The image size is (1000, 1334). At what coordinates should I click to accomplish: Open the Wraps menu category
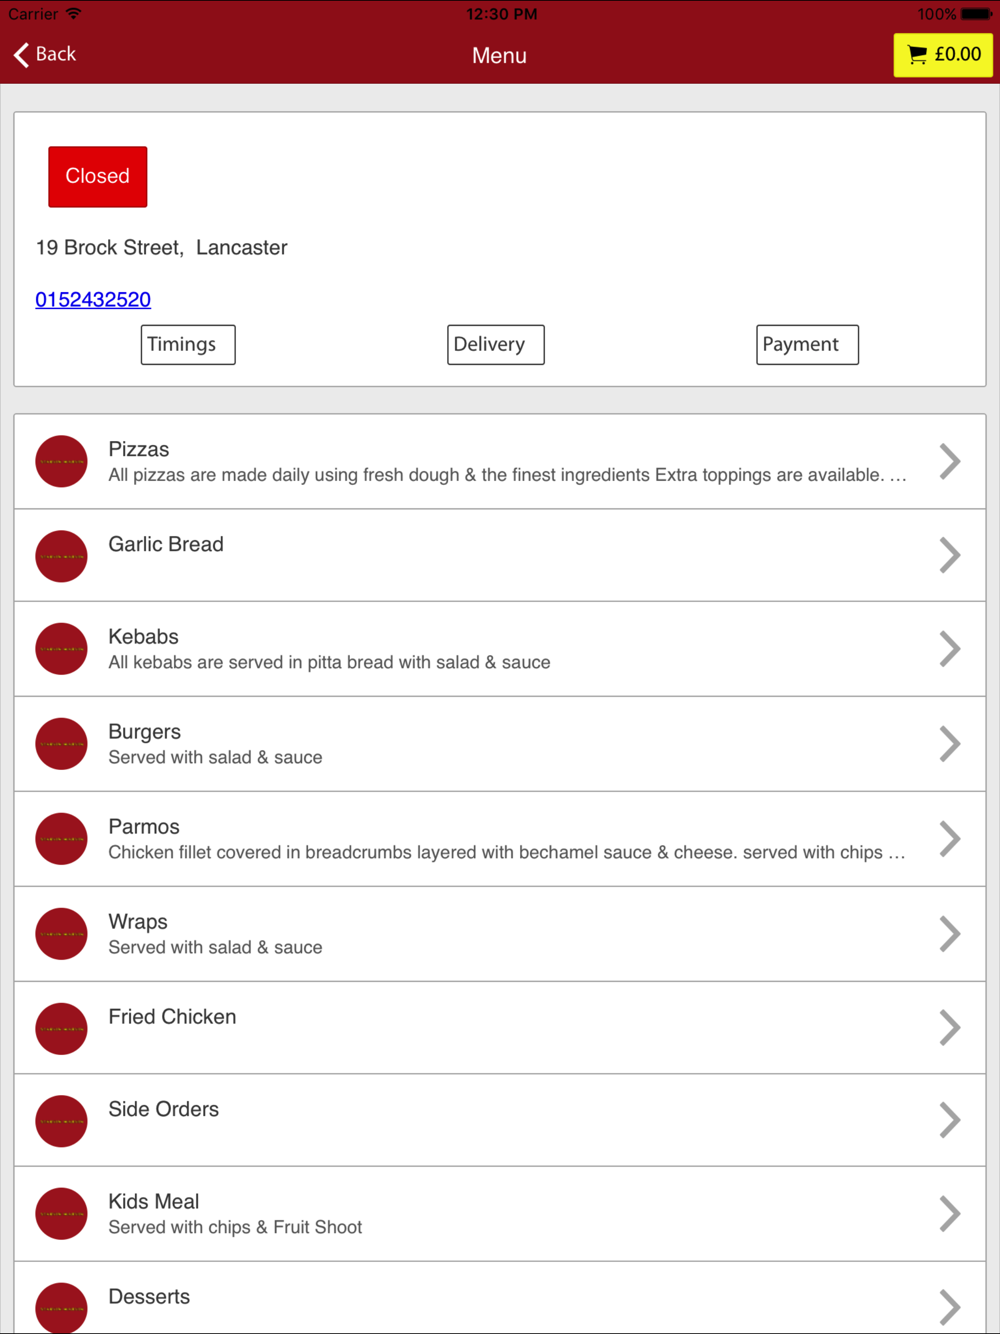500,934
